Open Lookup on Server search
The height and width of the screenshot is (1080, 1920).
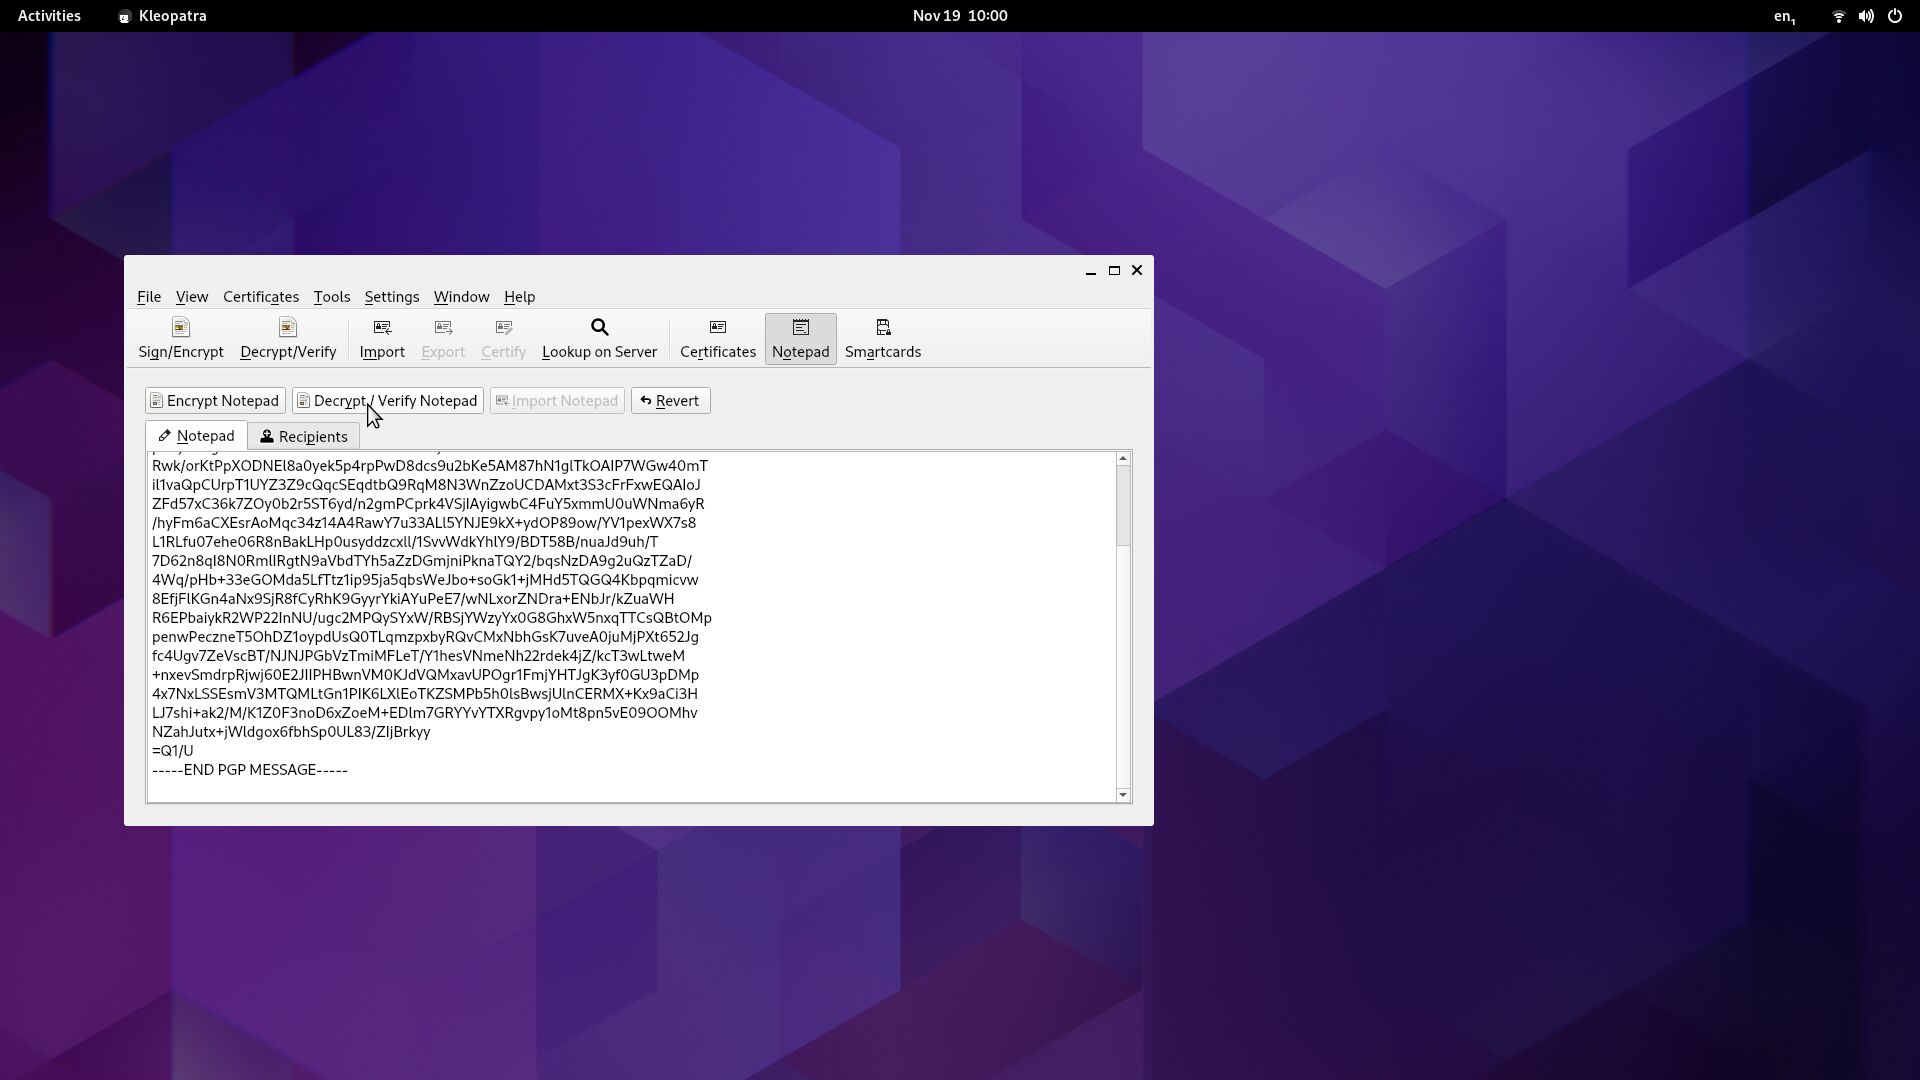point(598,338)
